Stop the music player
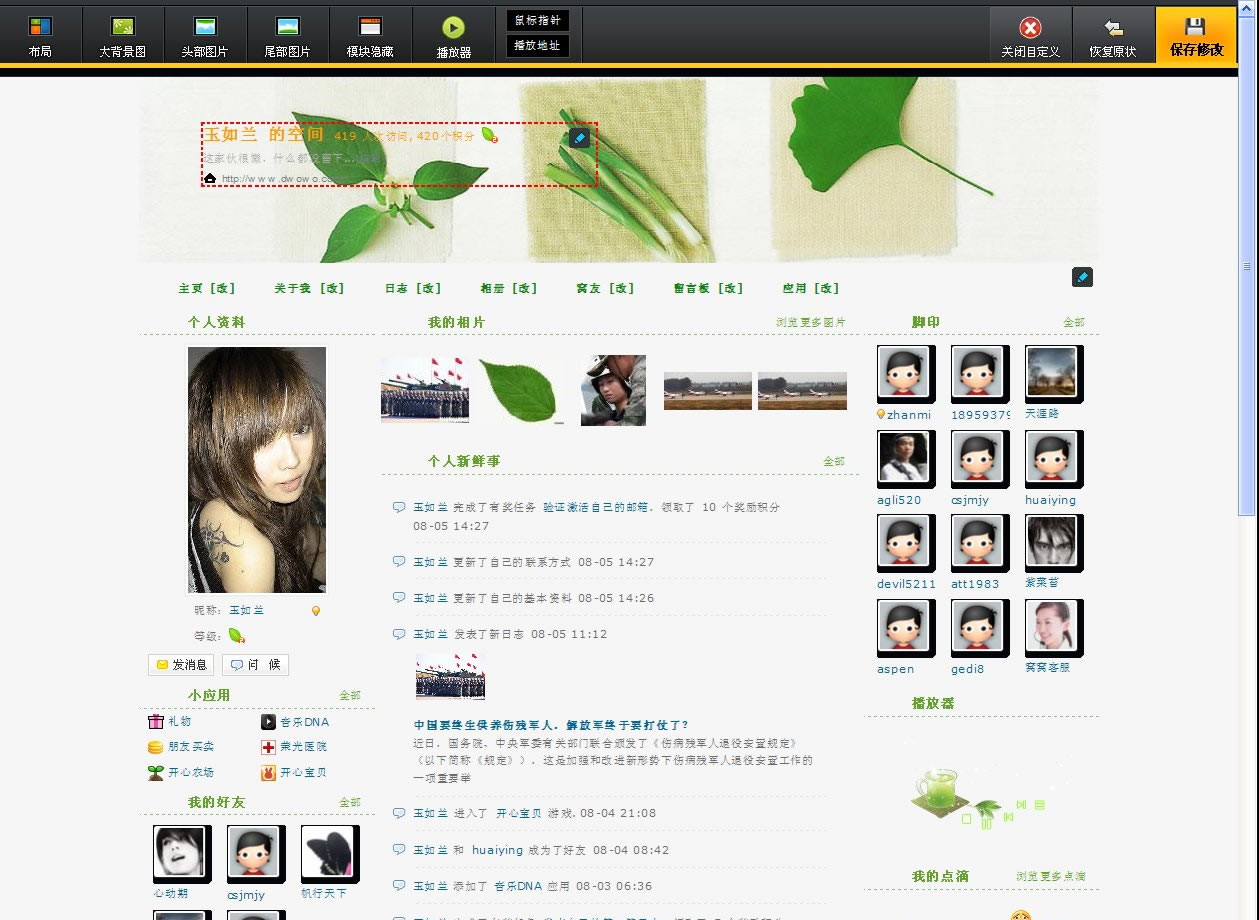This screenshot has height=920, width=1259. (967, 819)
